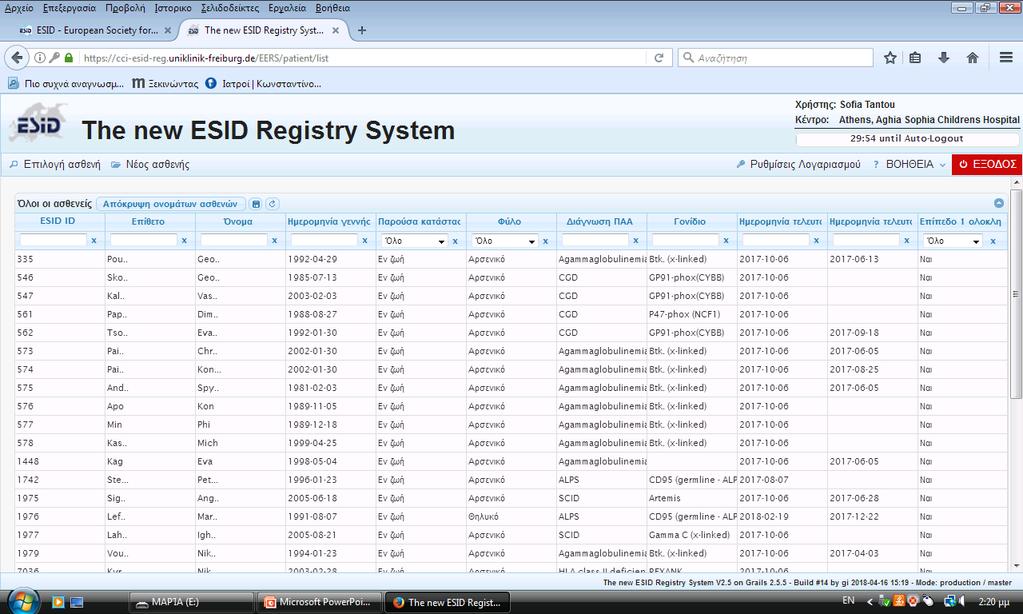Sort by ESID ID column header

(57, 221)
